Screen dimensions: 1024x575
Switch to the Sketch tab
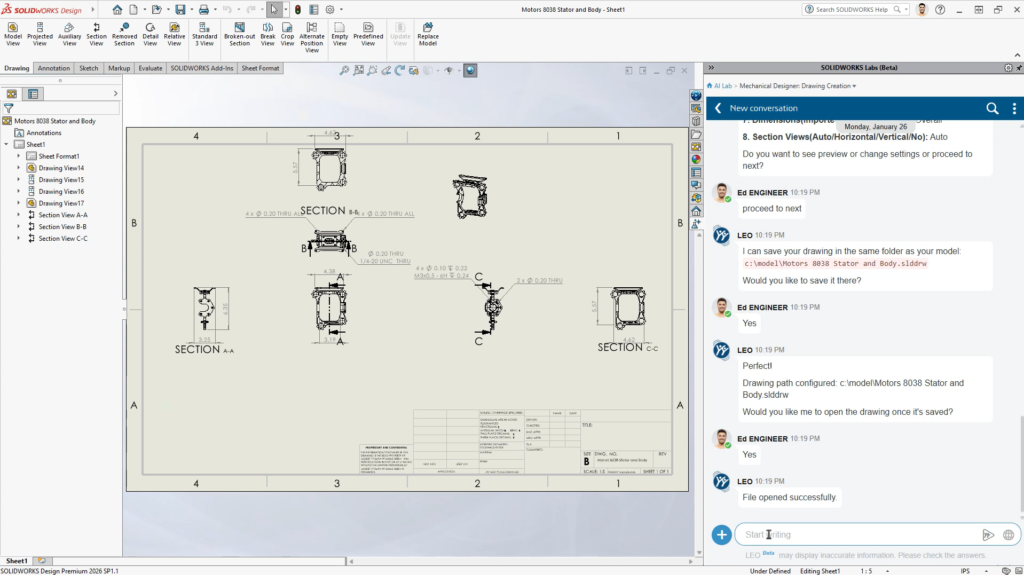pyautogui.click(x=88, y=68)
